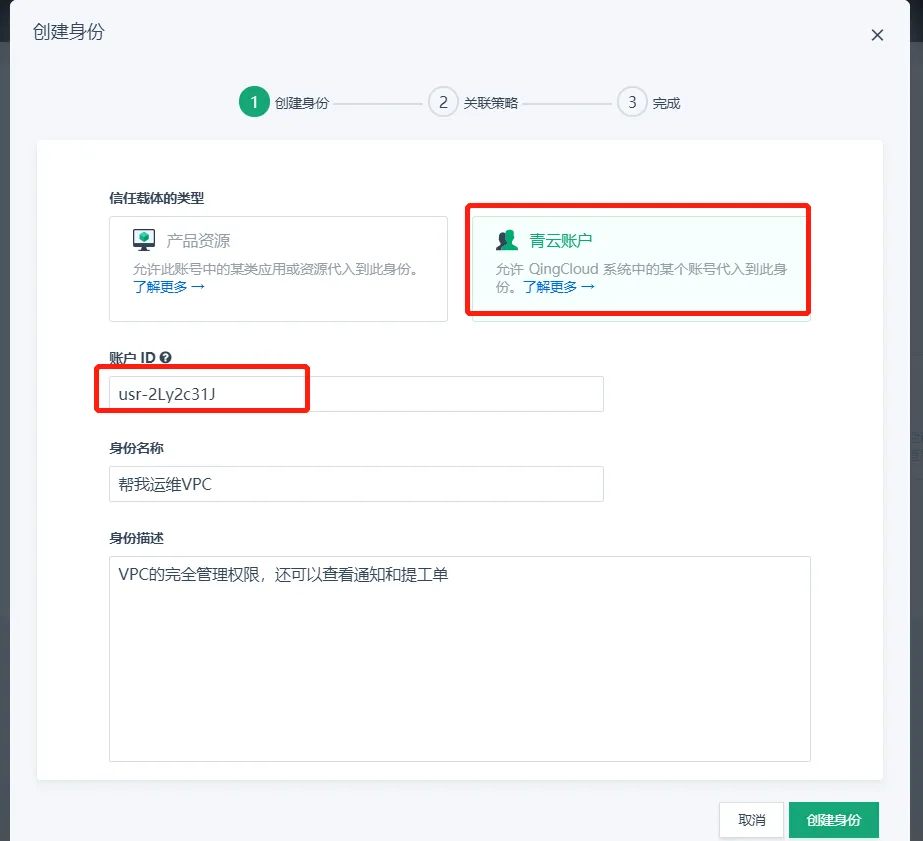923x841 pixels.
Task: Close the 创建身份 dialog with the X
Action: click(x=877, y=35)
